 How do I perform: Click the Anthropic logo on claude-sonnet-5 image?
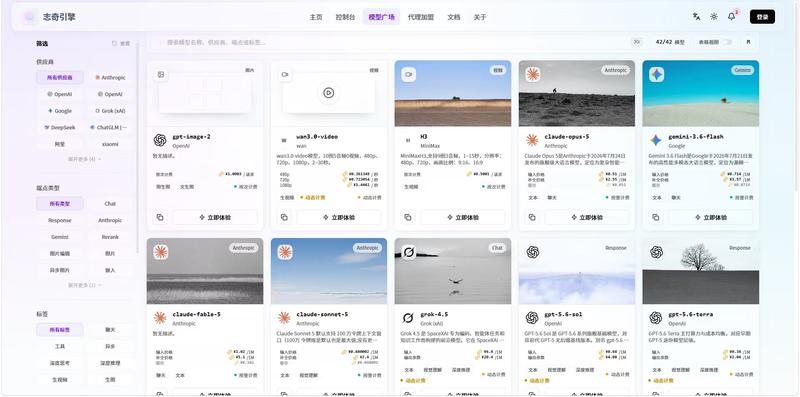click(x=285, y=252)
